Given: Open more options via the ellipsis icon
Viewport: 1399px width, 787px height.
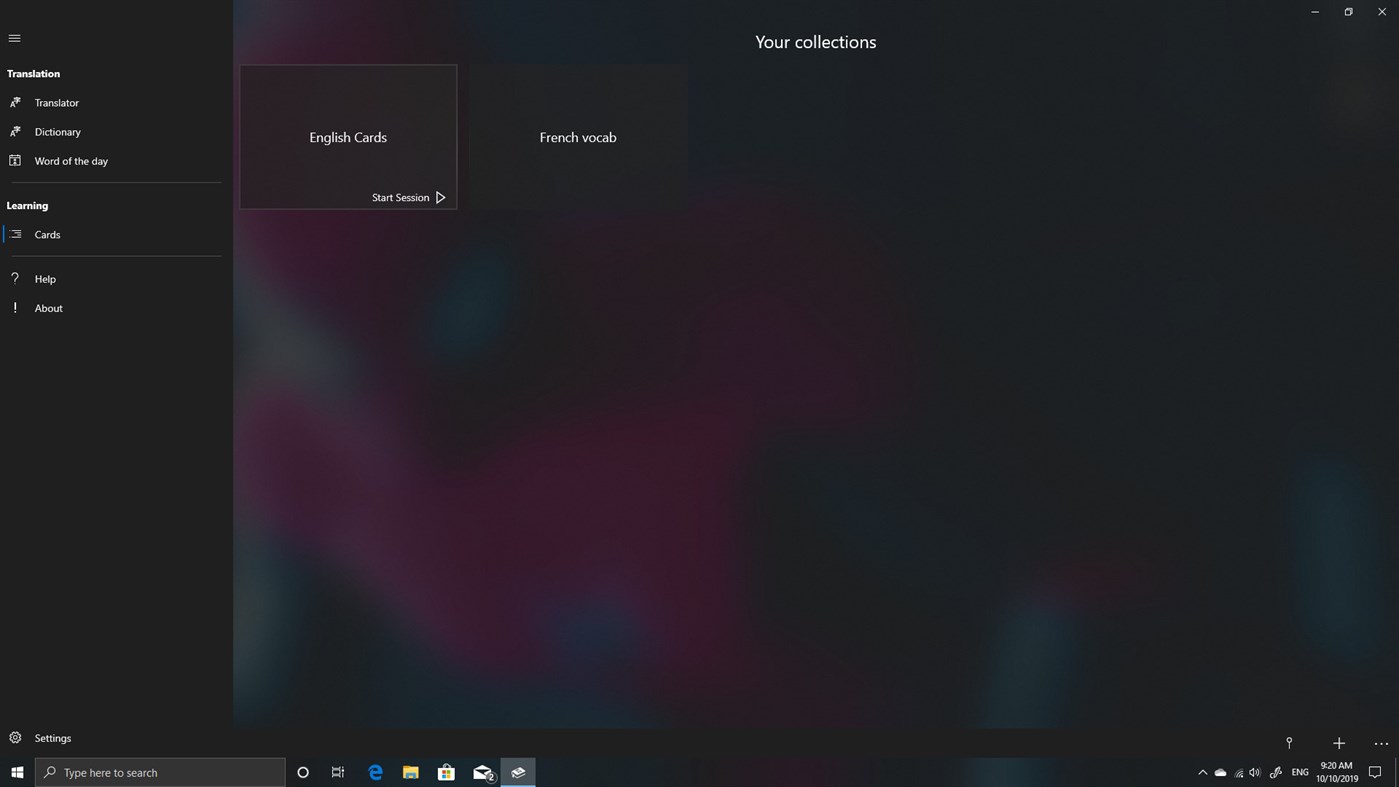Looking at the screenshot, I should [x=1381, y=743].
